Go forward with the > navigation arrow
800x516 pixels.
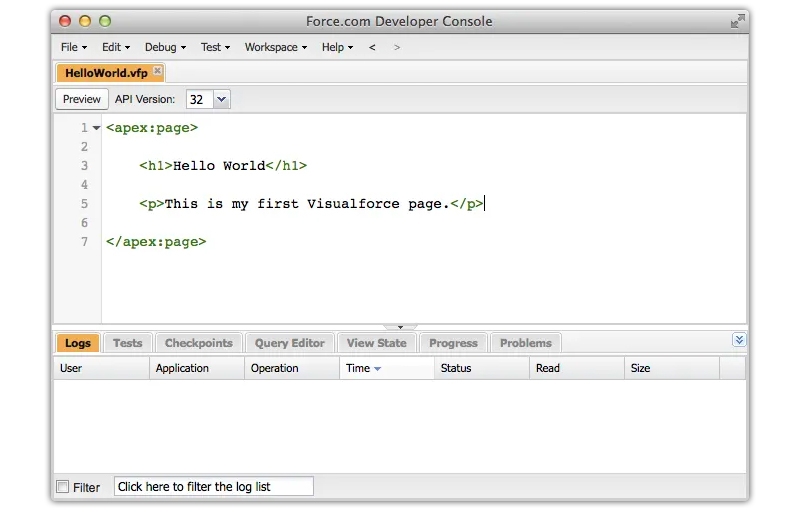(x=396, y=47)
